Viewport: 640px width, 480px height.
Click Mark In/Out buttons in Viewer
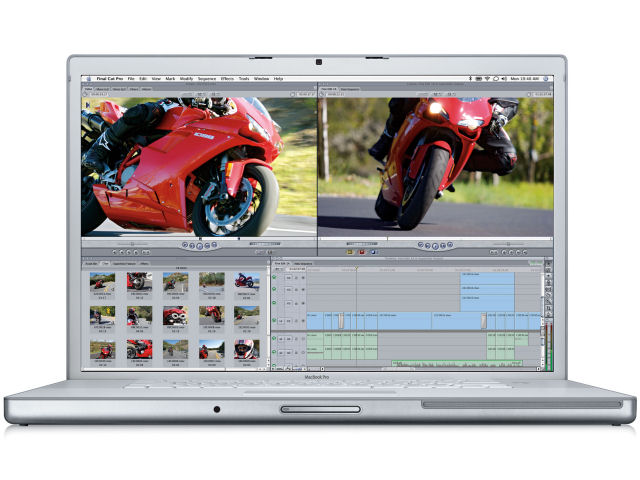[x=146, y=252]
